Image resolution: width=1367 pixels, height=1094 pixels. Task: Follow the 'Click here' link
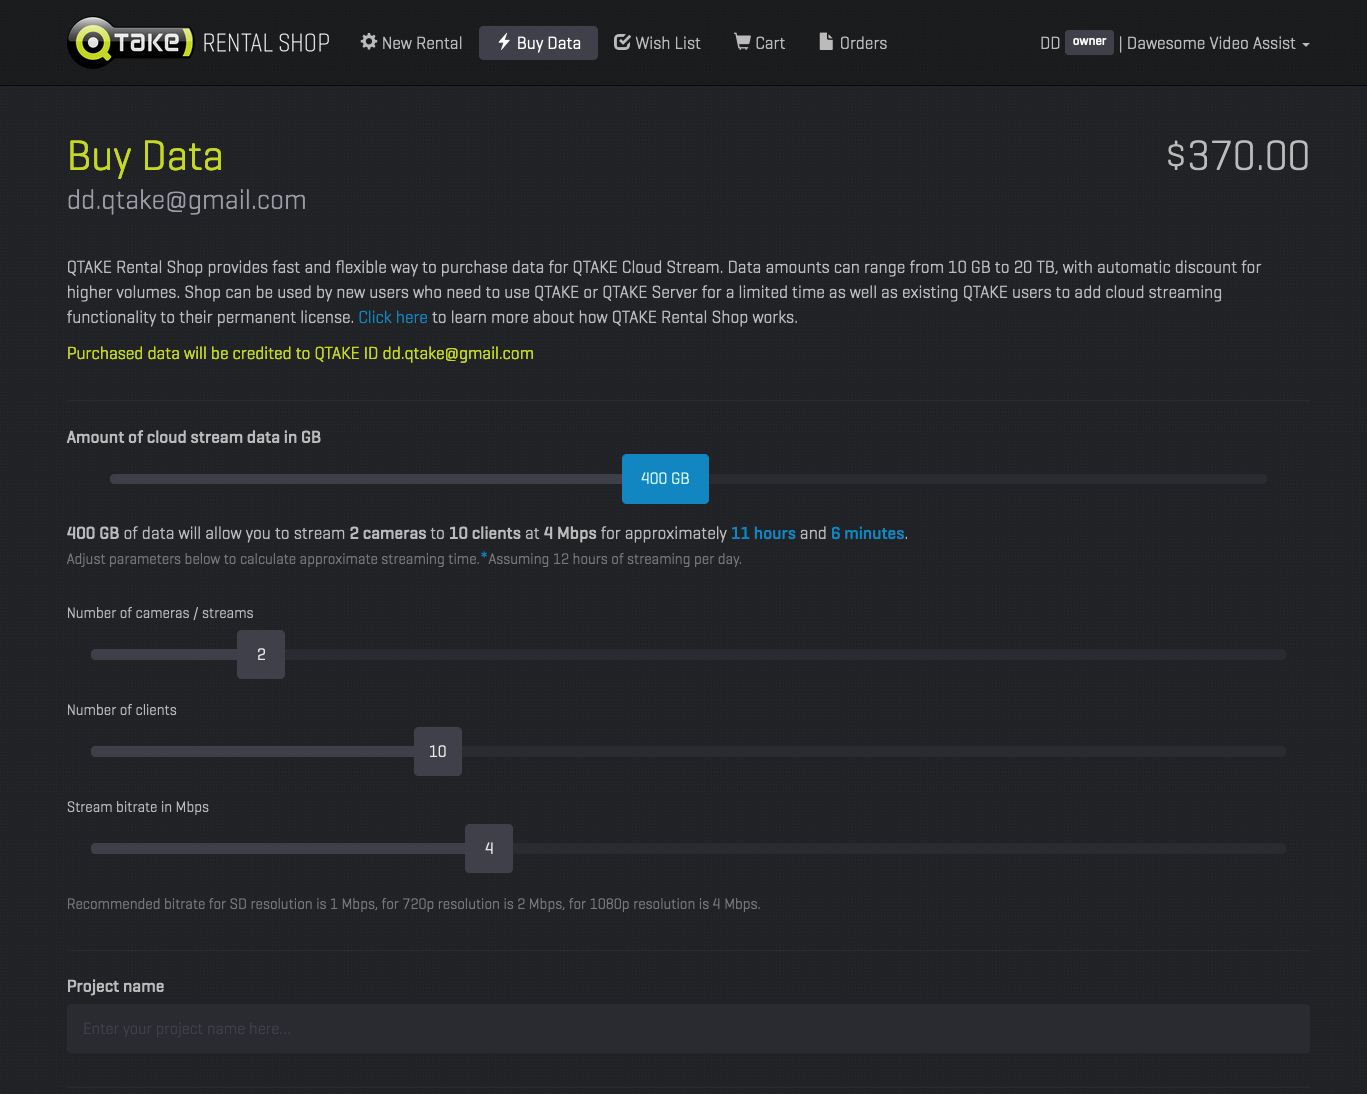[x=393, y=317]
